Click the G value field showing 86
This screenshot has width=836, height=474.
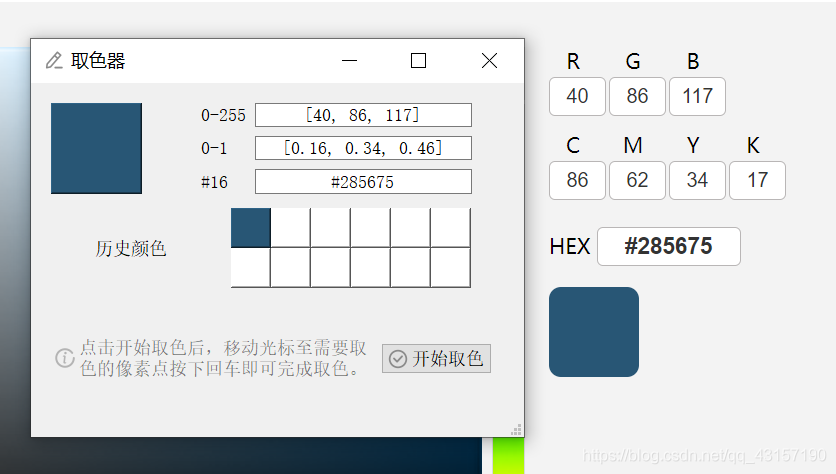coord(637,96)
